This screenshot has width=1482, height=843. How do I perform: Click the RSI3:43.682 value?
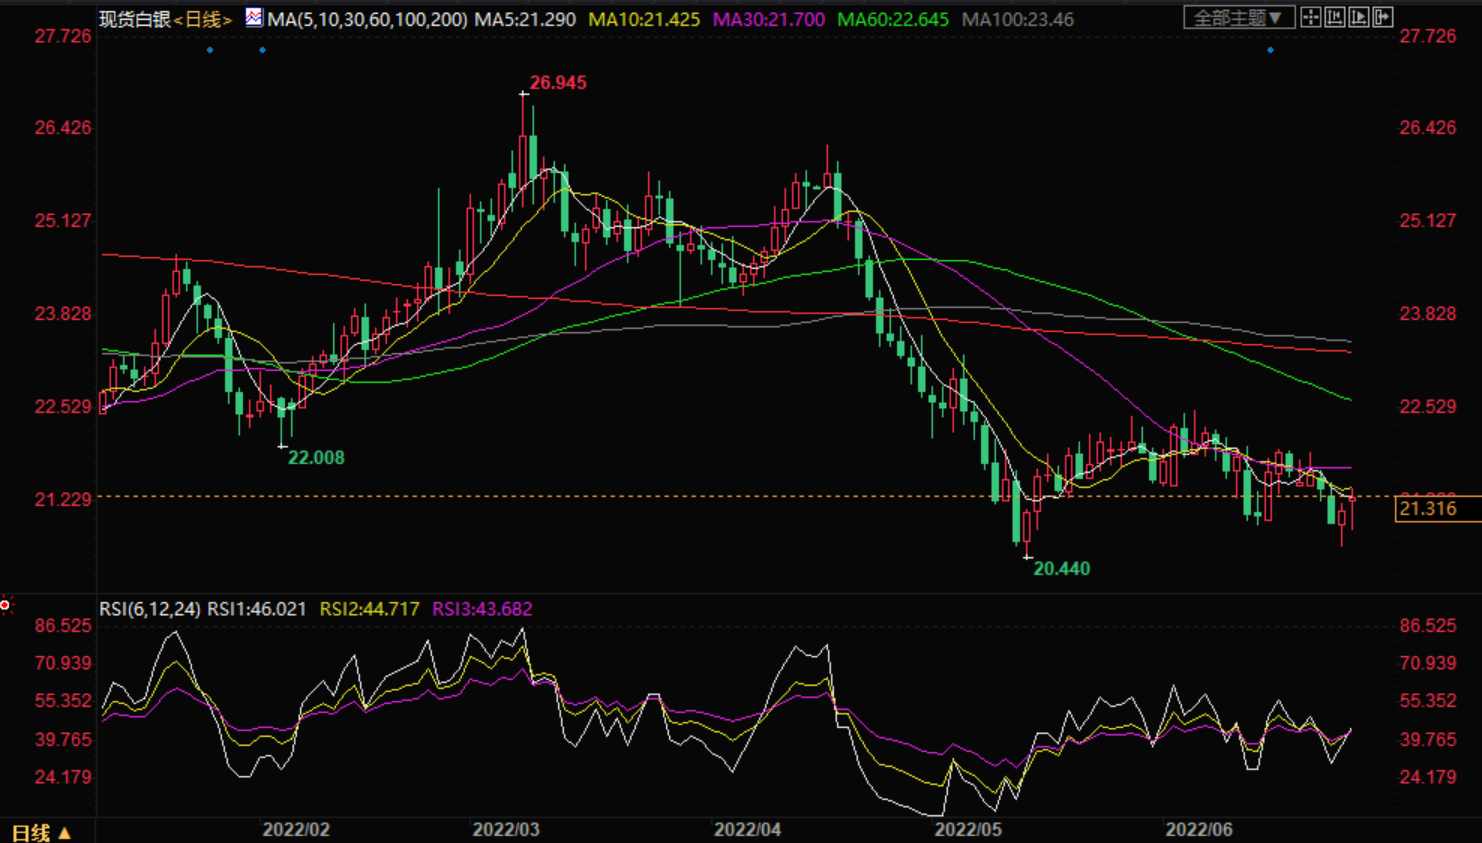[x=482, y=609]
